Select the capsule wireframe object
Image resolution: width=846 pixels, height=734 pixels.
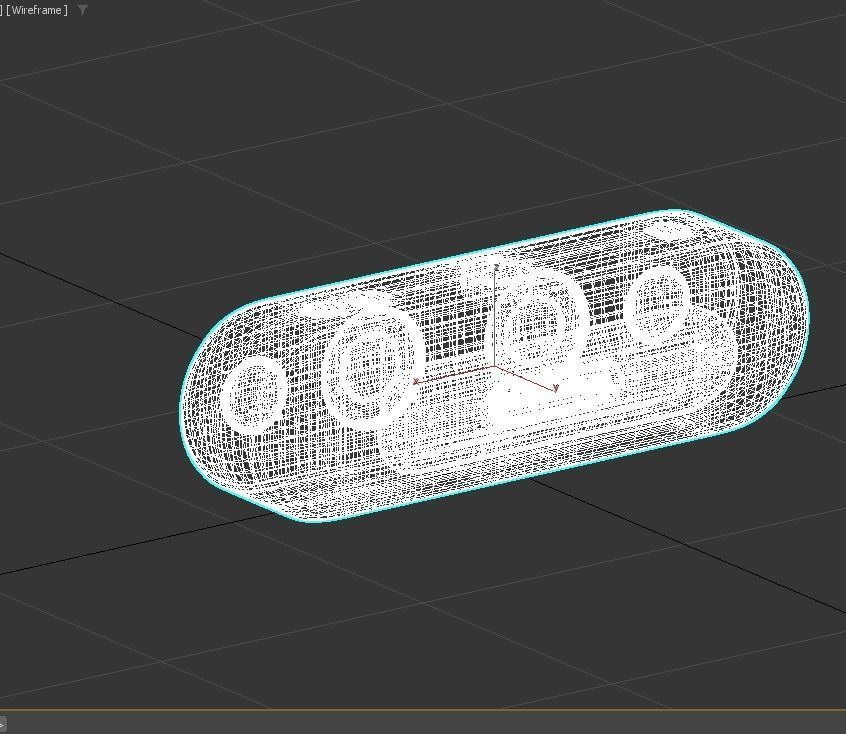coord(494,365)
